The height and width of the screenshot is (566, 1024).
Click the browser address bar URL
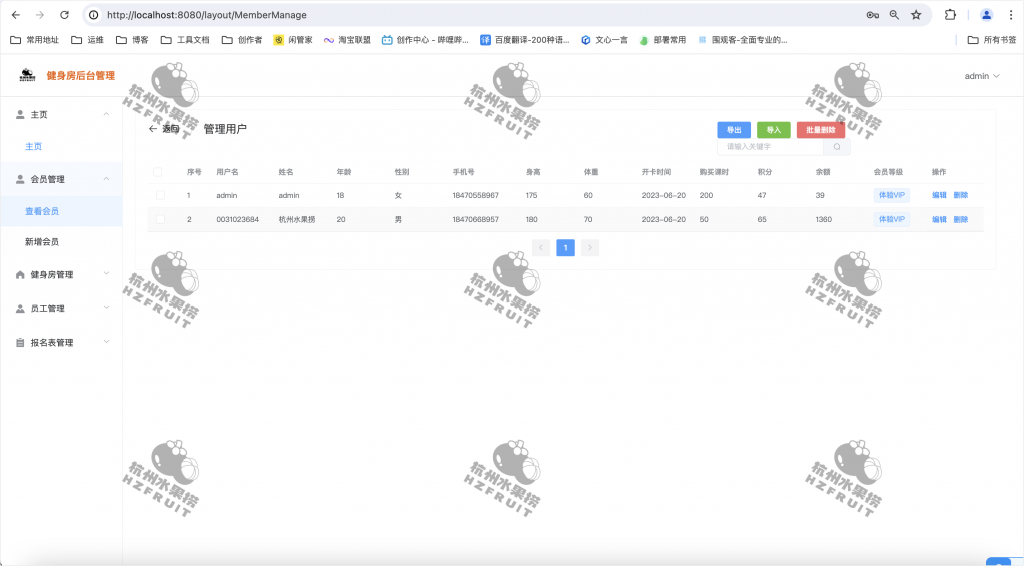point(206,14)
